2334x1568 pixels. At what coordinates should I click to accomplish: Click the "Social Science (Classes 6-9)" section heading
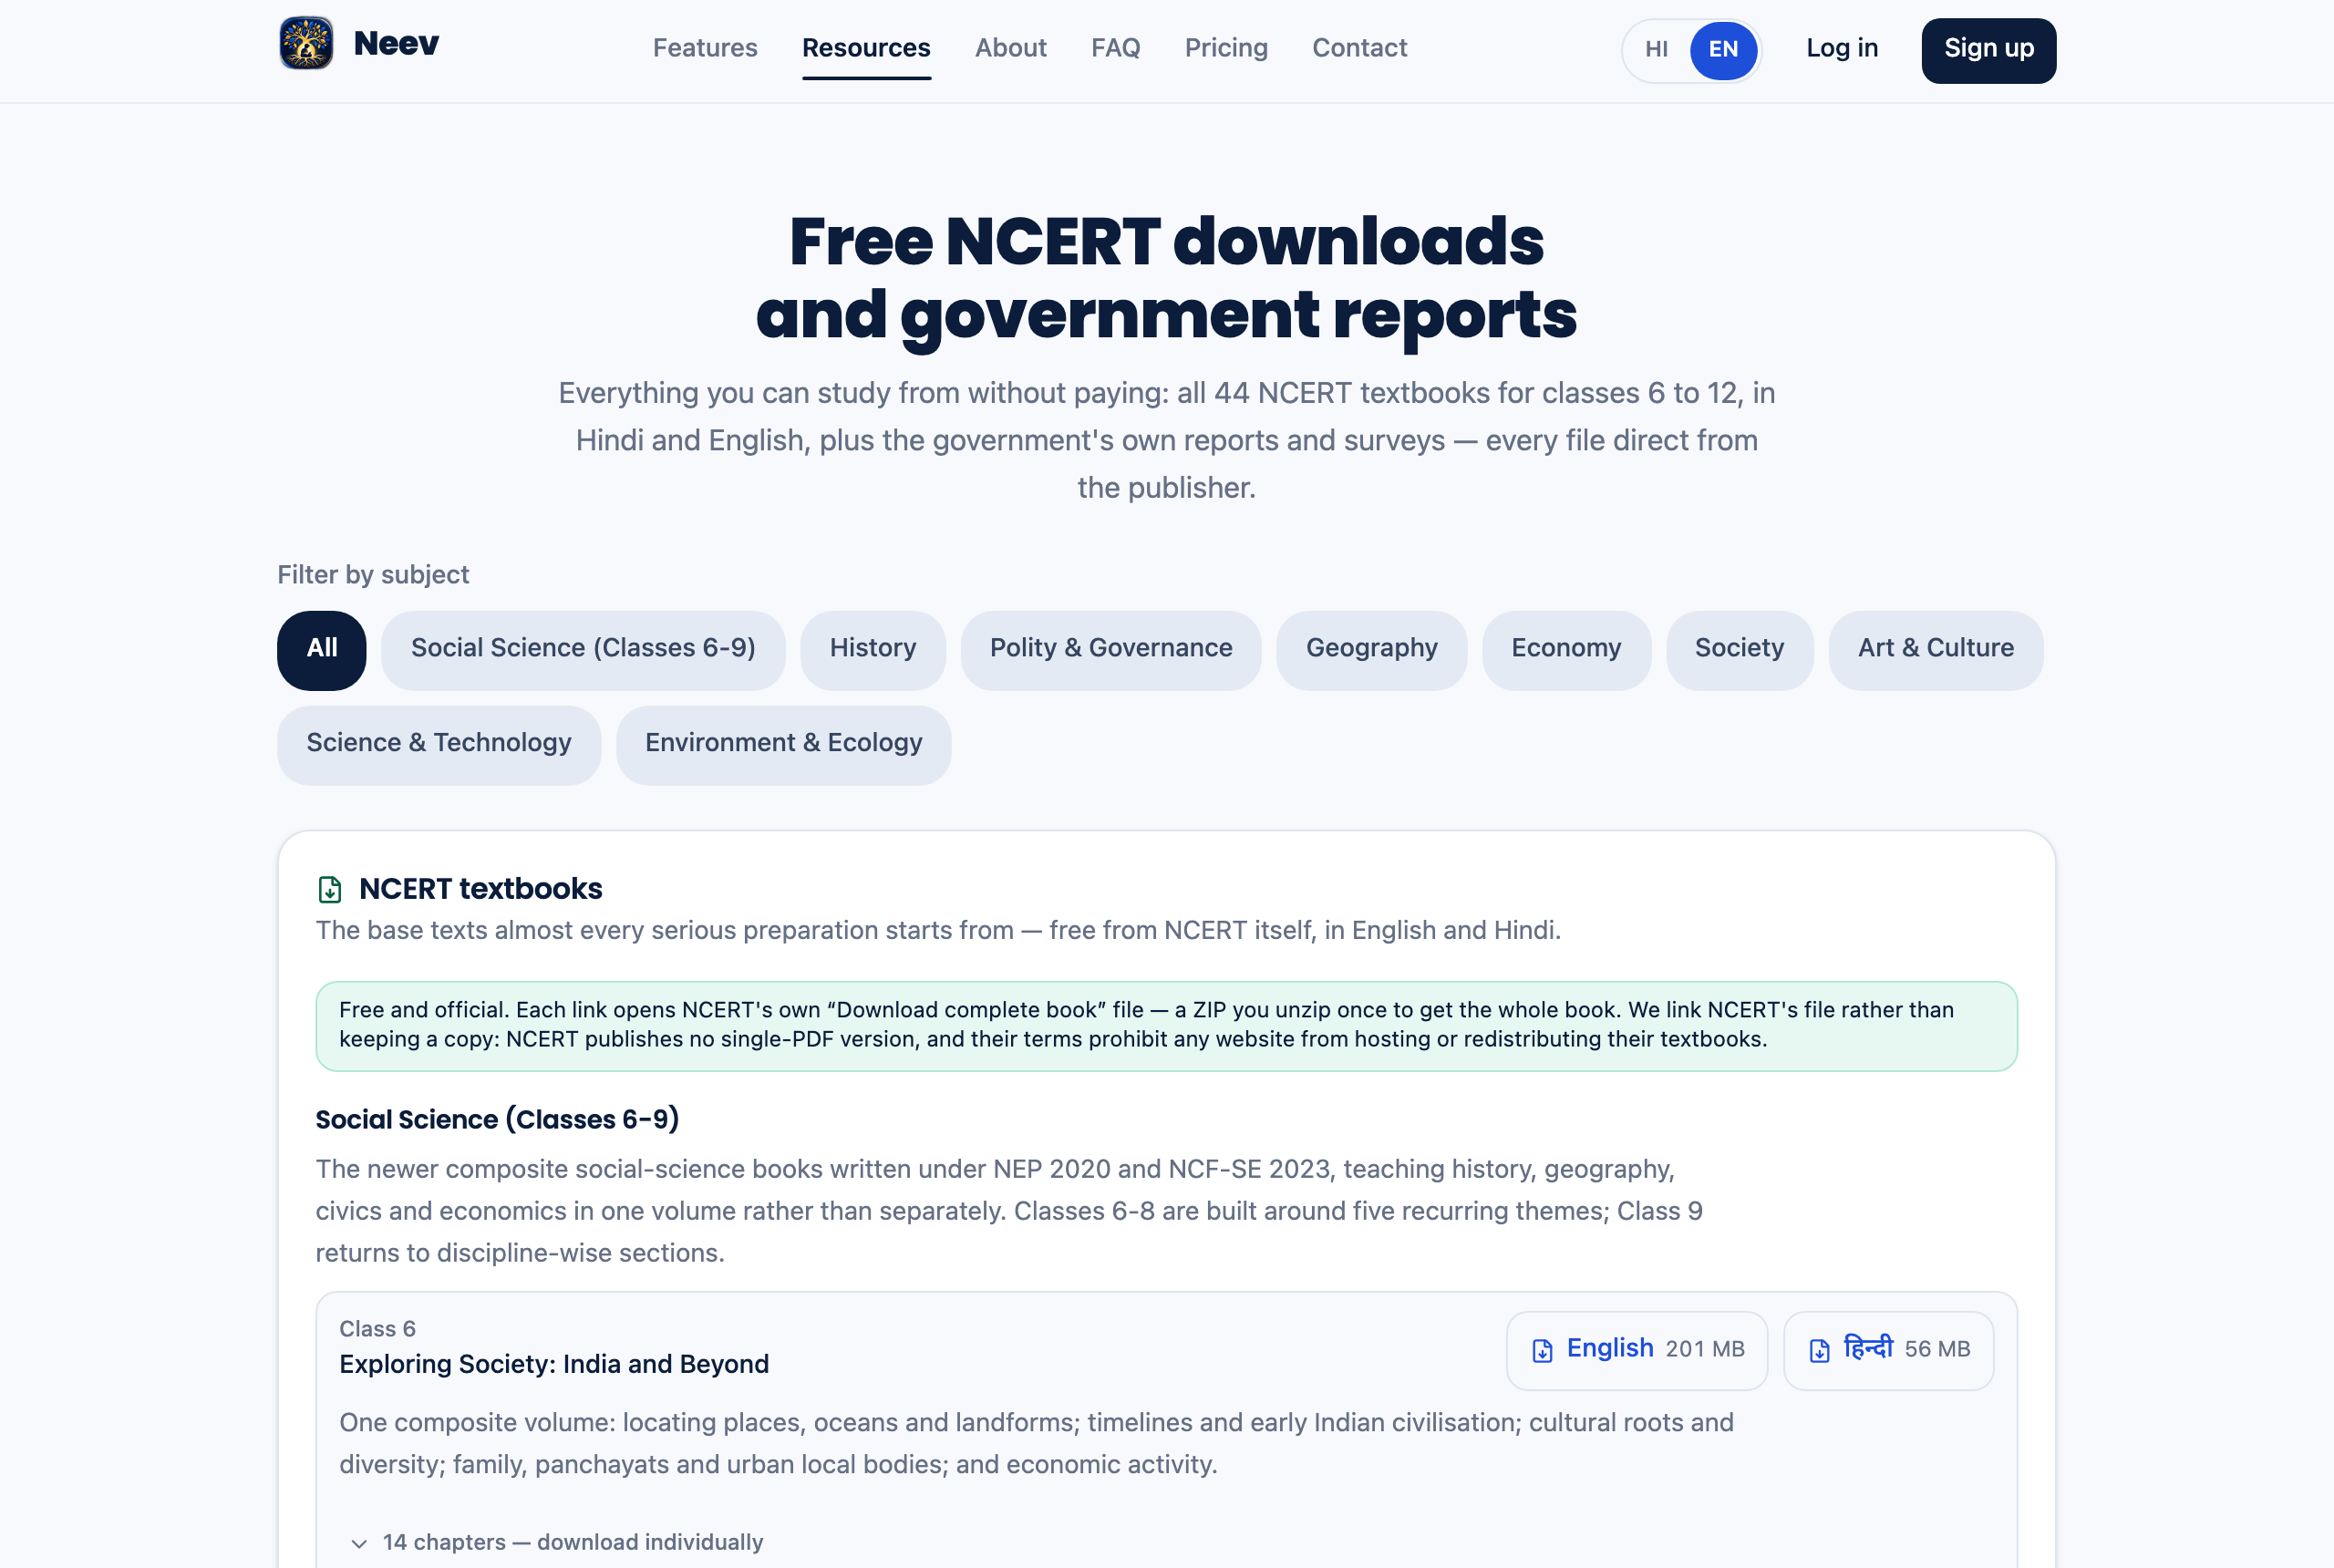coord(497,1120)
